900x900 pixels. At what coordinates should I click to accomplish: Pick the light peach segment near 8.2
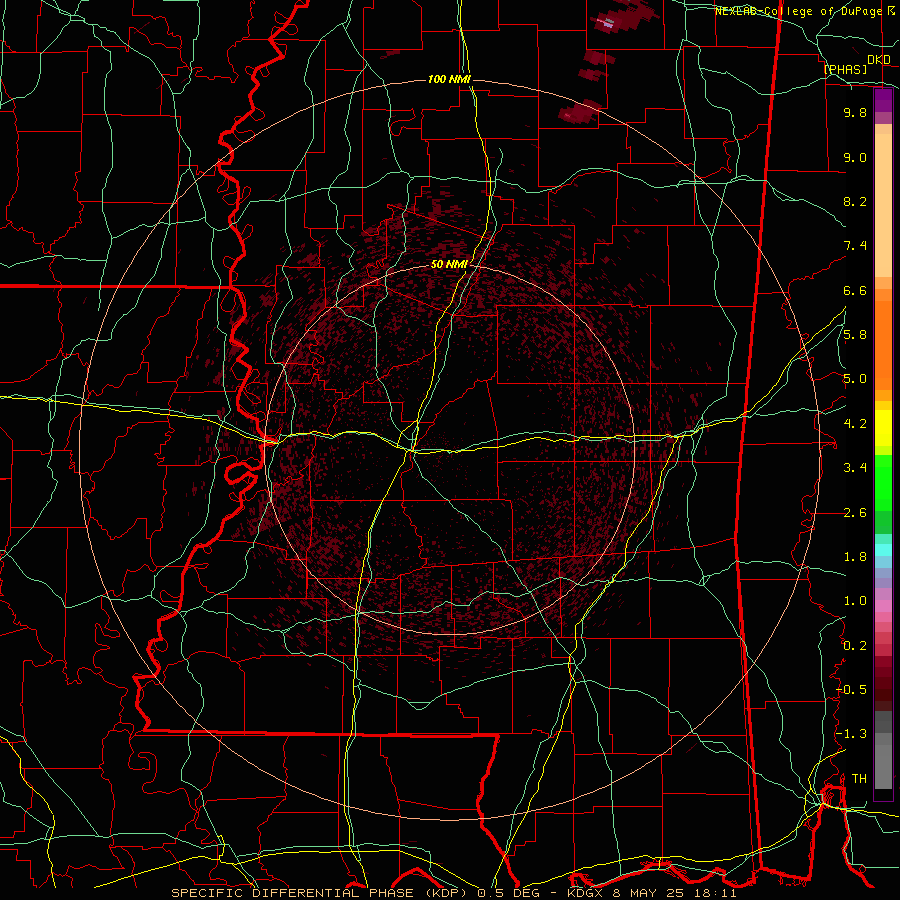(883, 207)
